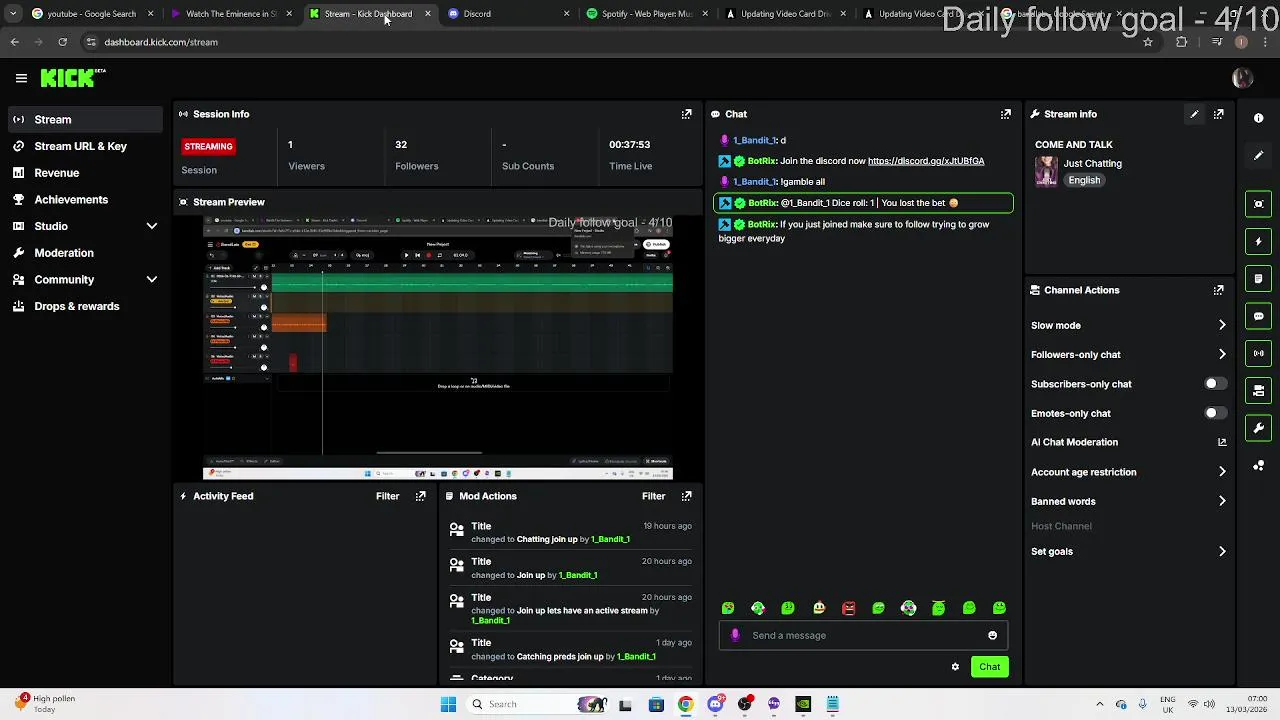Open the emoji picker in message box

click(x=992, y=635)
